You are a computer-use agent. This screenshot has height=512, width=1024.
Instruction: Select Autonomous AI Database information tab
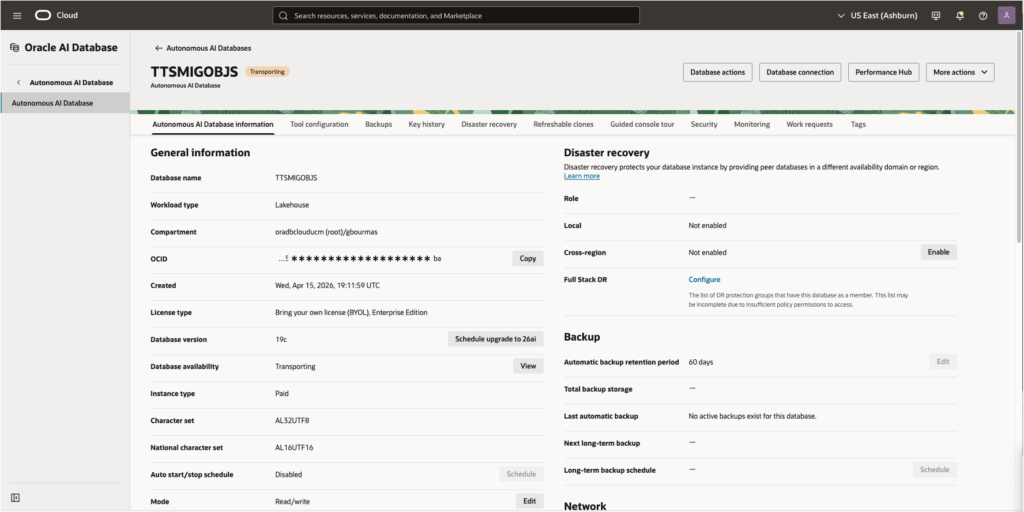tap(213, 124)
